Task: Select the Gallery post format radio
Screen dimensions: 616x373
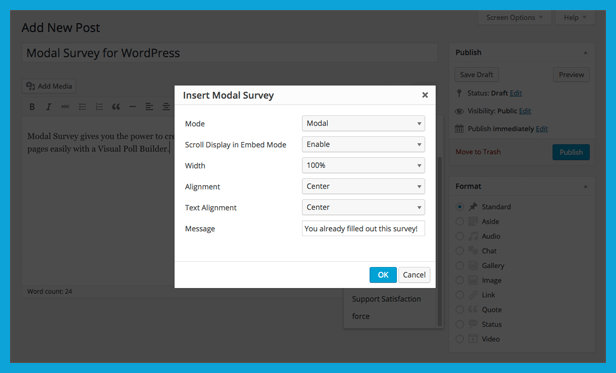Action: coord(459,266)
